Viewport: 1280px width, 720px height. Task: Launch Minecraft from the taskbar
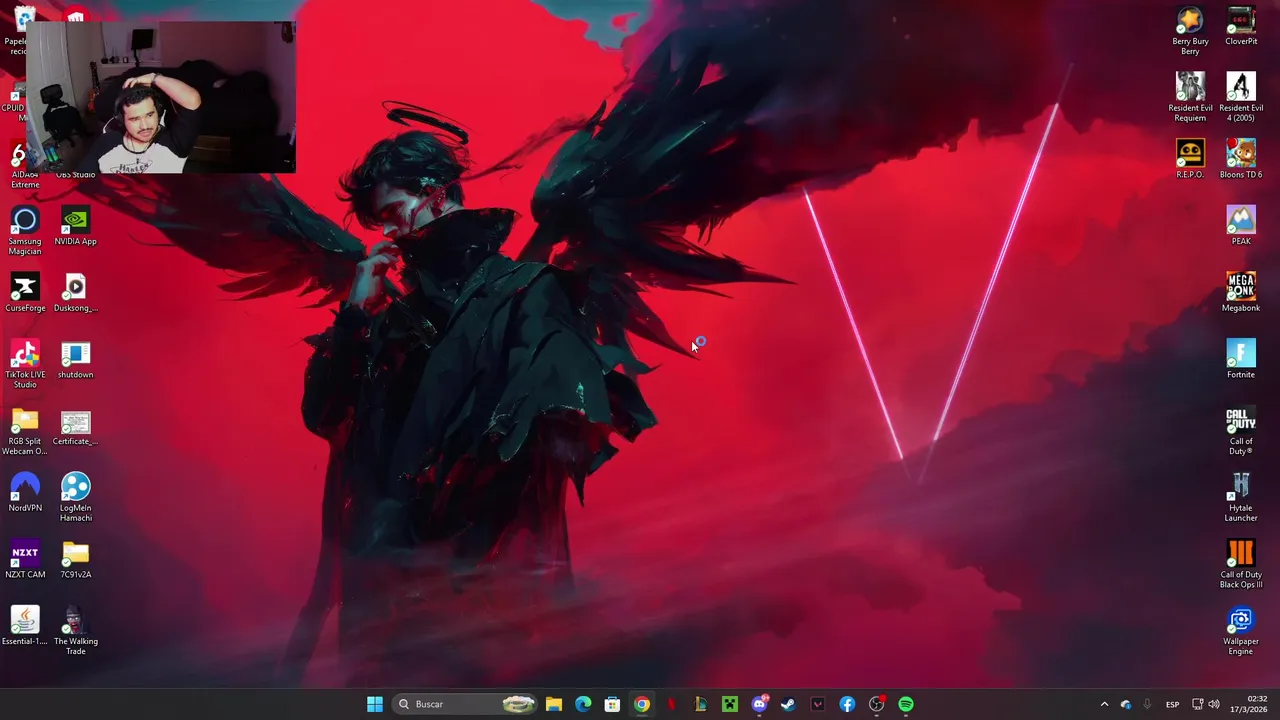point(730,704)
